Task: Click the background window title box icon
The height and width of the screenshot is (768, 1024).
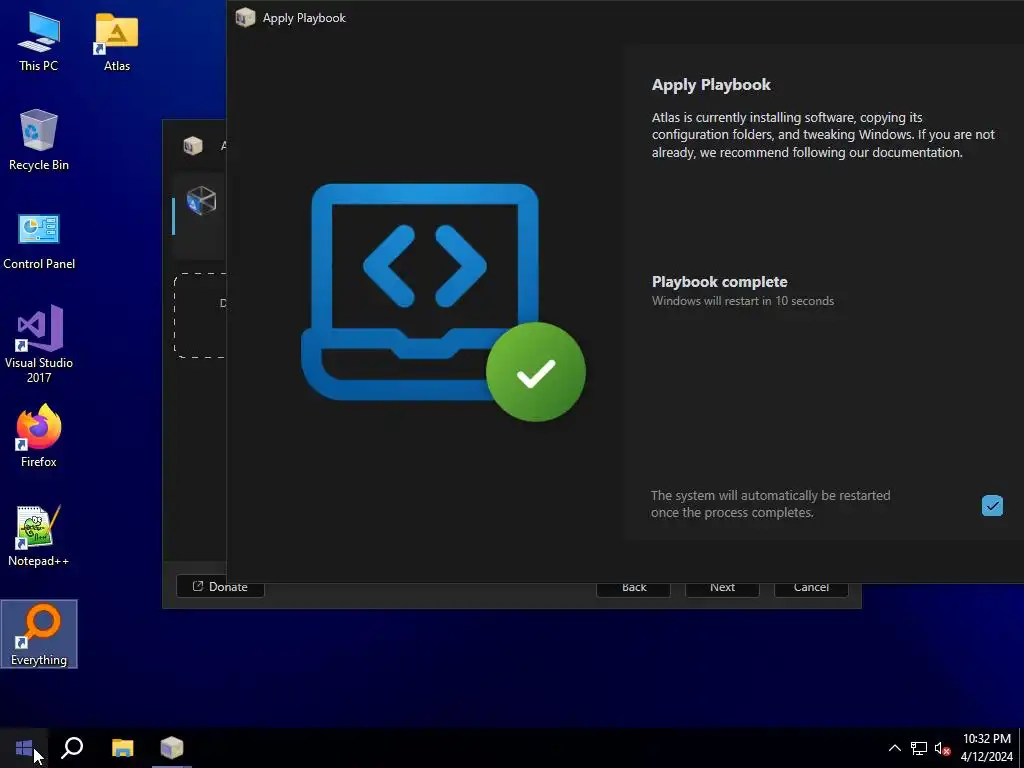Action: click(193, 145)
